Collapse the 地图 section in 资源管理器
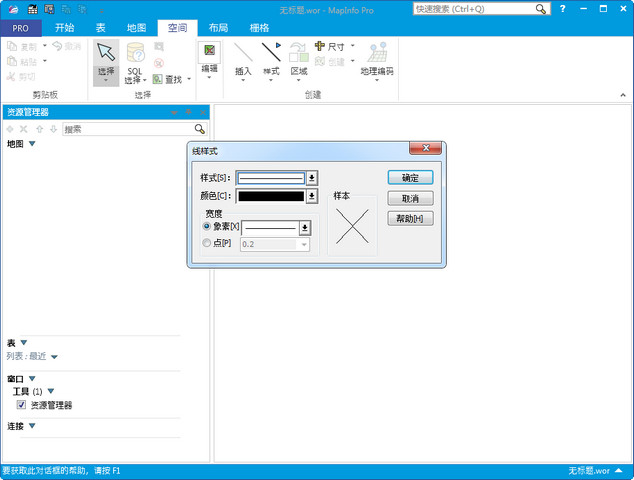Screen dimensions: 634x480 pyautogui.click(x=32, y=144)
